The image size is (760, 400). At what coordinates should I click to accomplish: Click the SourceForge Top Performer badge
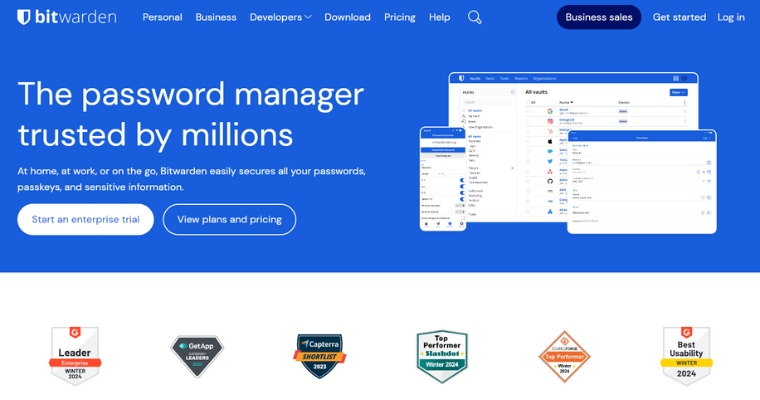pos(564,356)
